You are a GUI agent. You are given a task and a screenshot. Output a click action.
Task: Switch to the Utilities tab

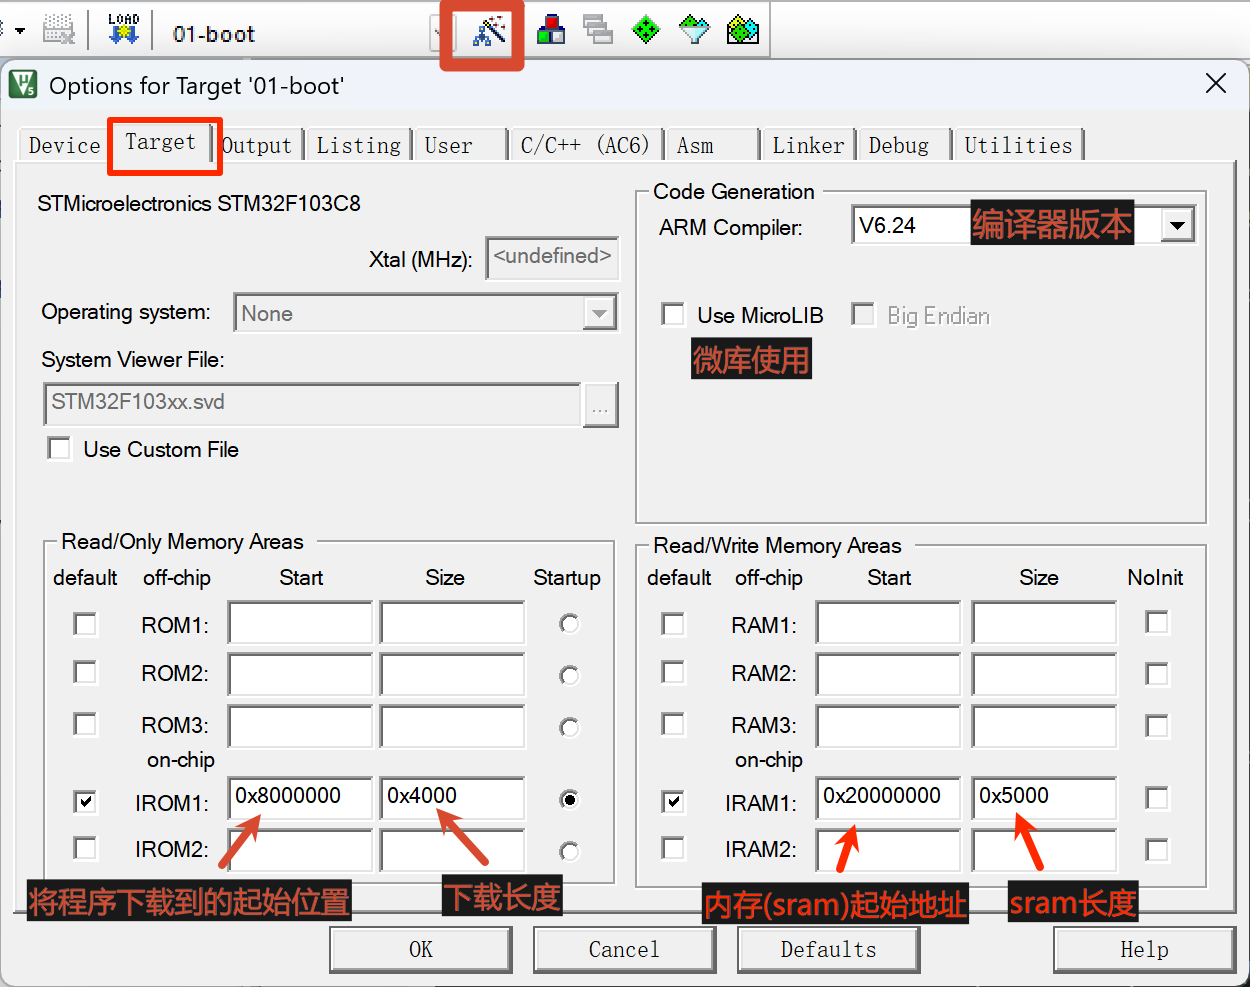1018,145
